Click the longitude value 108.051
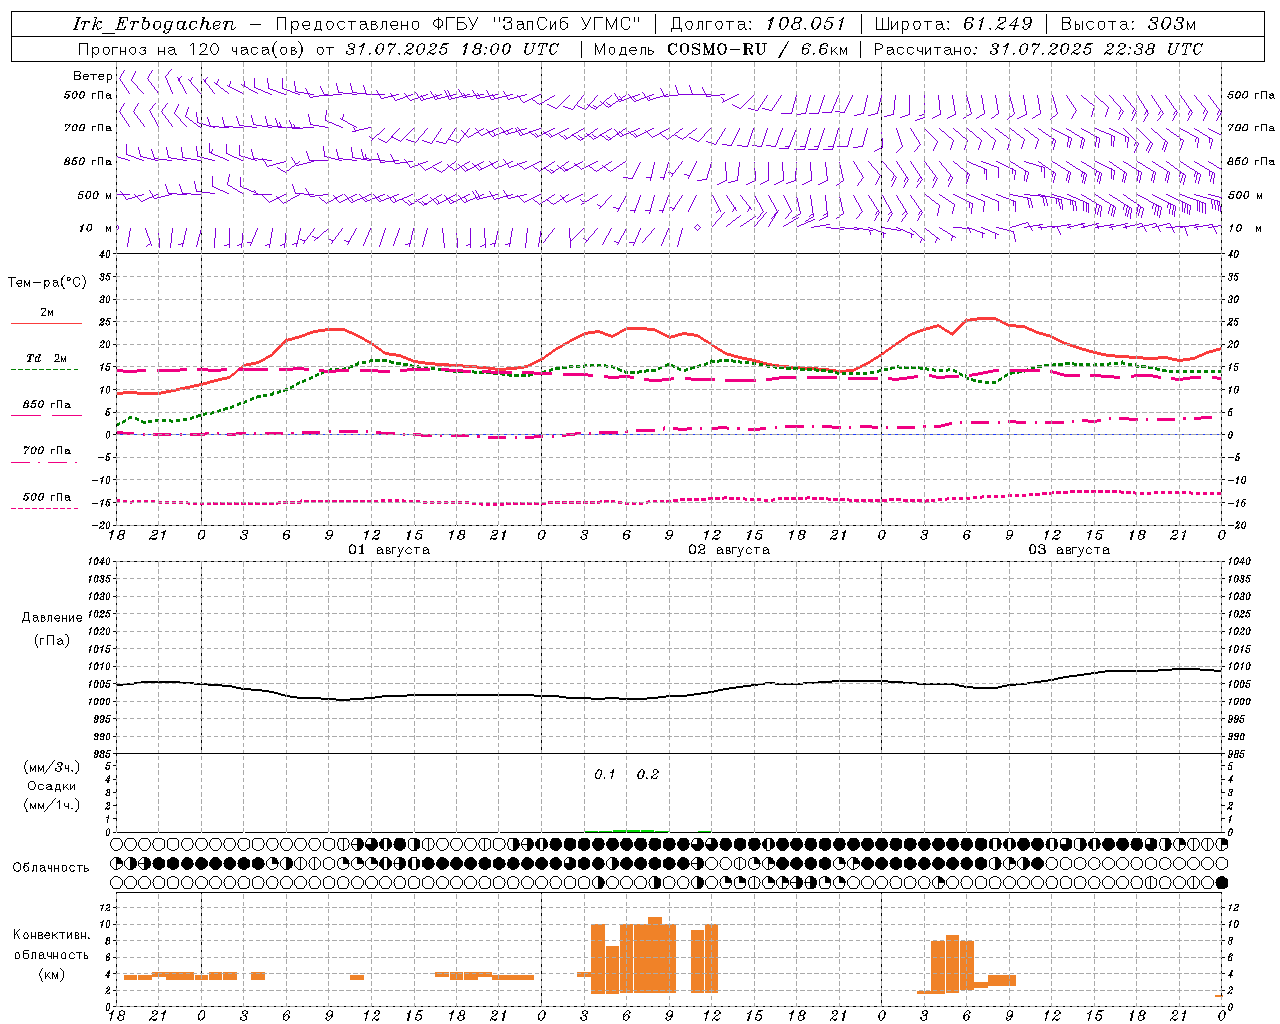This screenshot has height=1024, width=1280. coord(806,24)
